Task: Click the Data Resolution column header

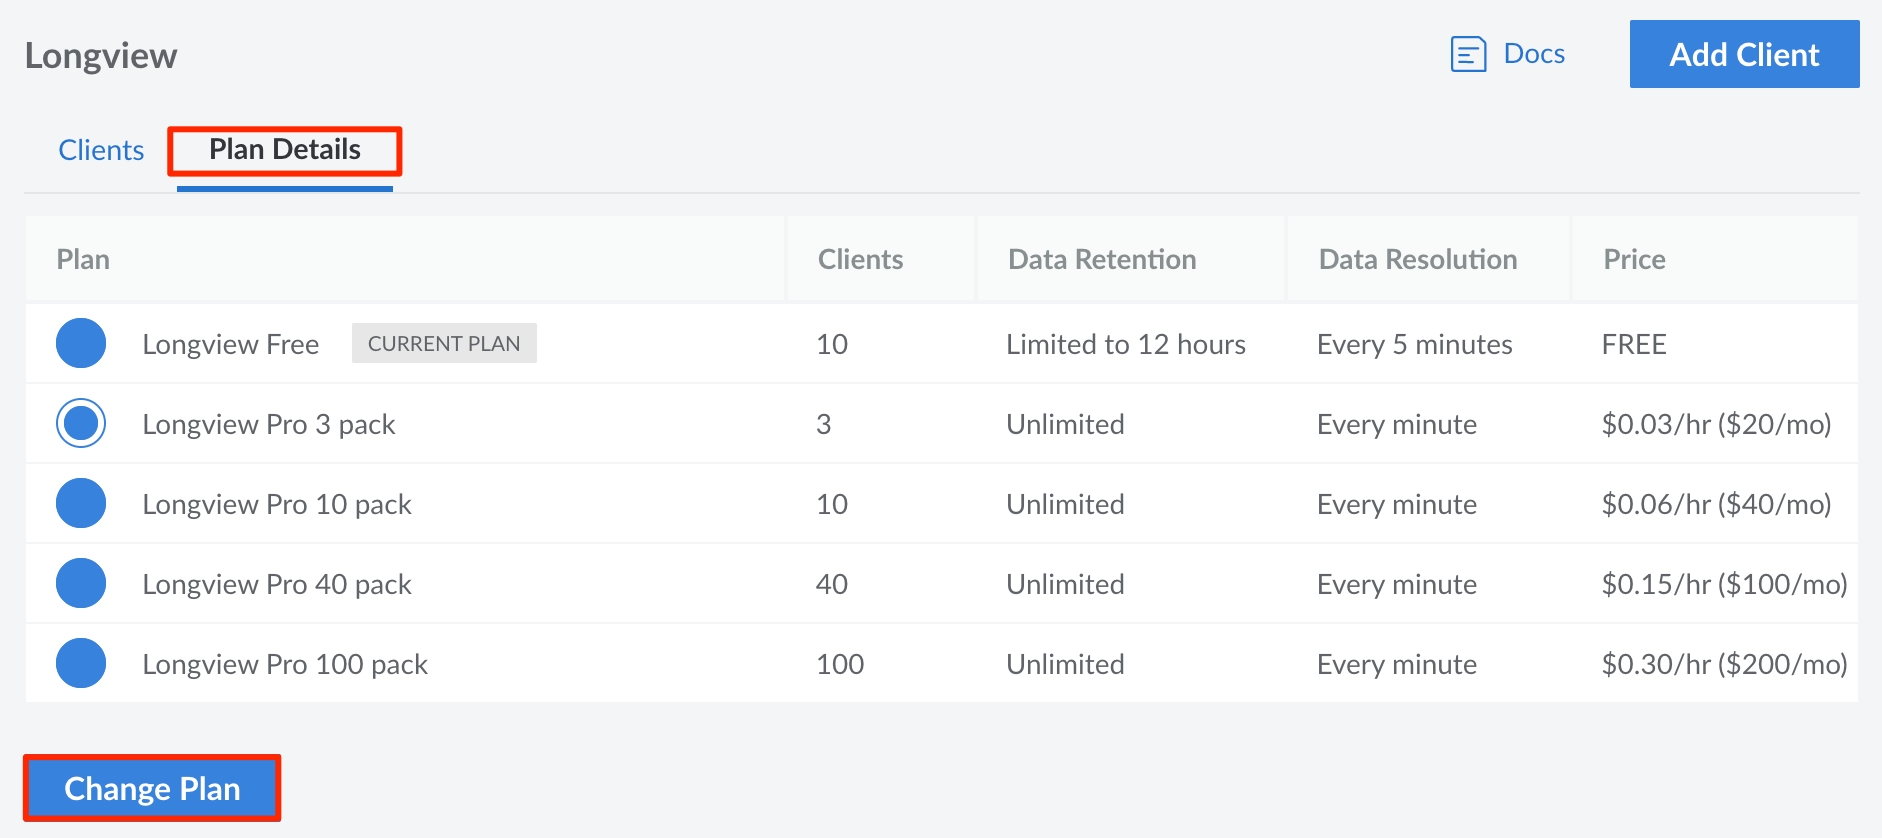Action: click(1417, 260)
